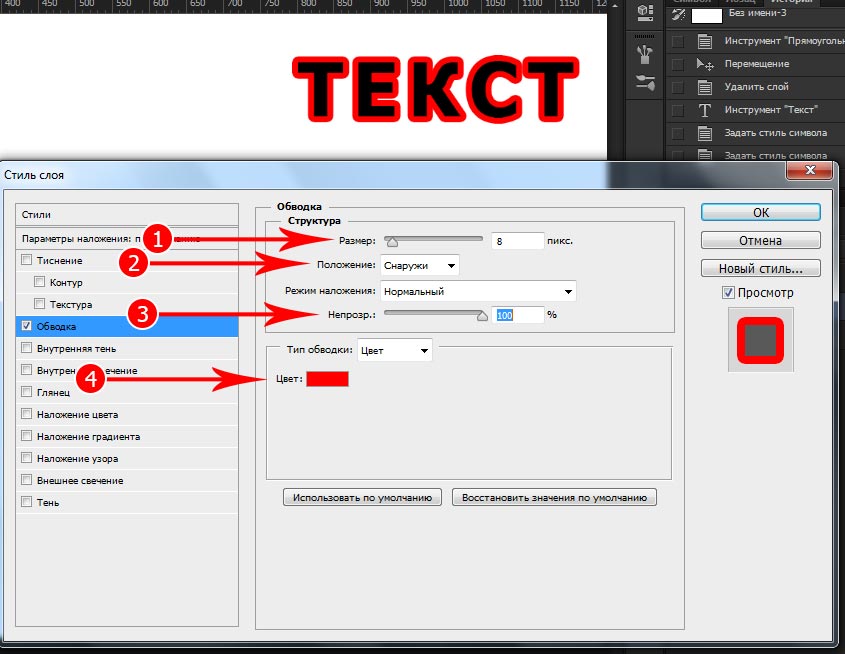Enable the Тень checkbox
This screenshot has height=654, width=845.
[26, 502]
